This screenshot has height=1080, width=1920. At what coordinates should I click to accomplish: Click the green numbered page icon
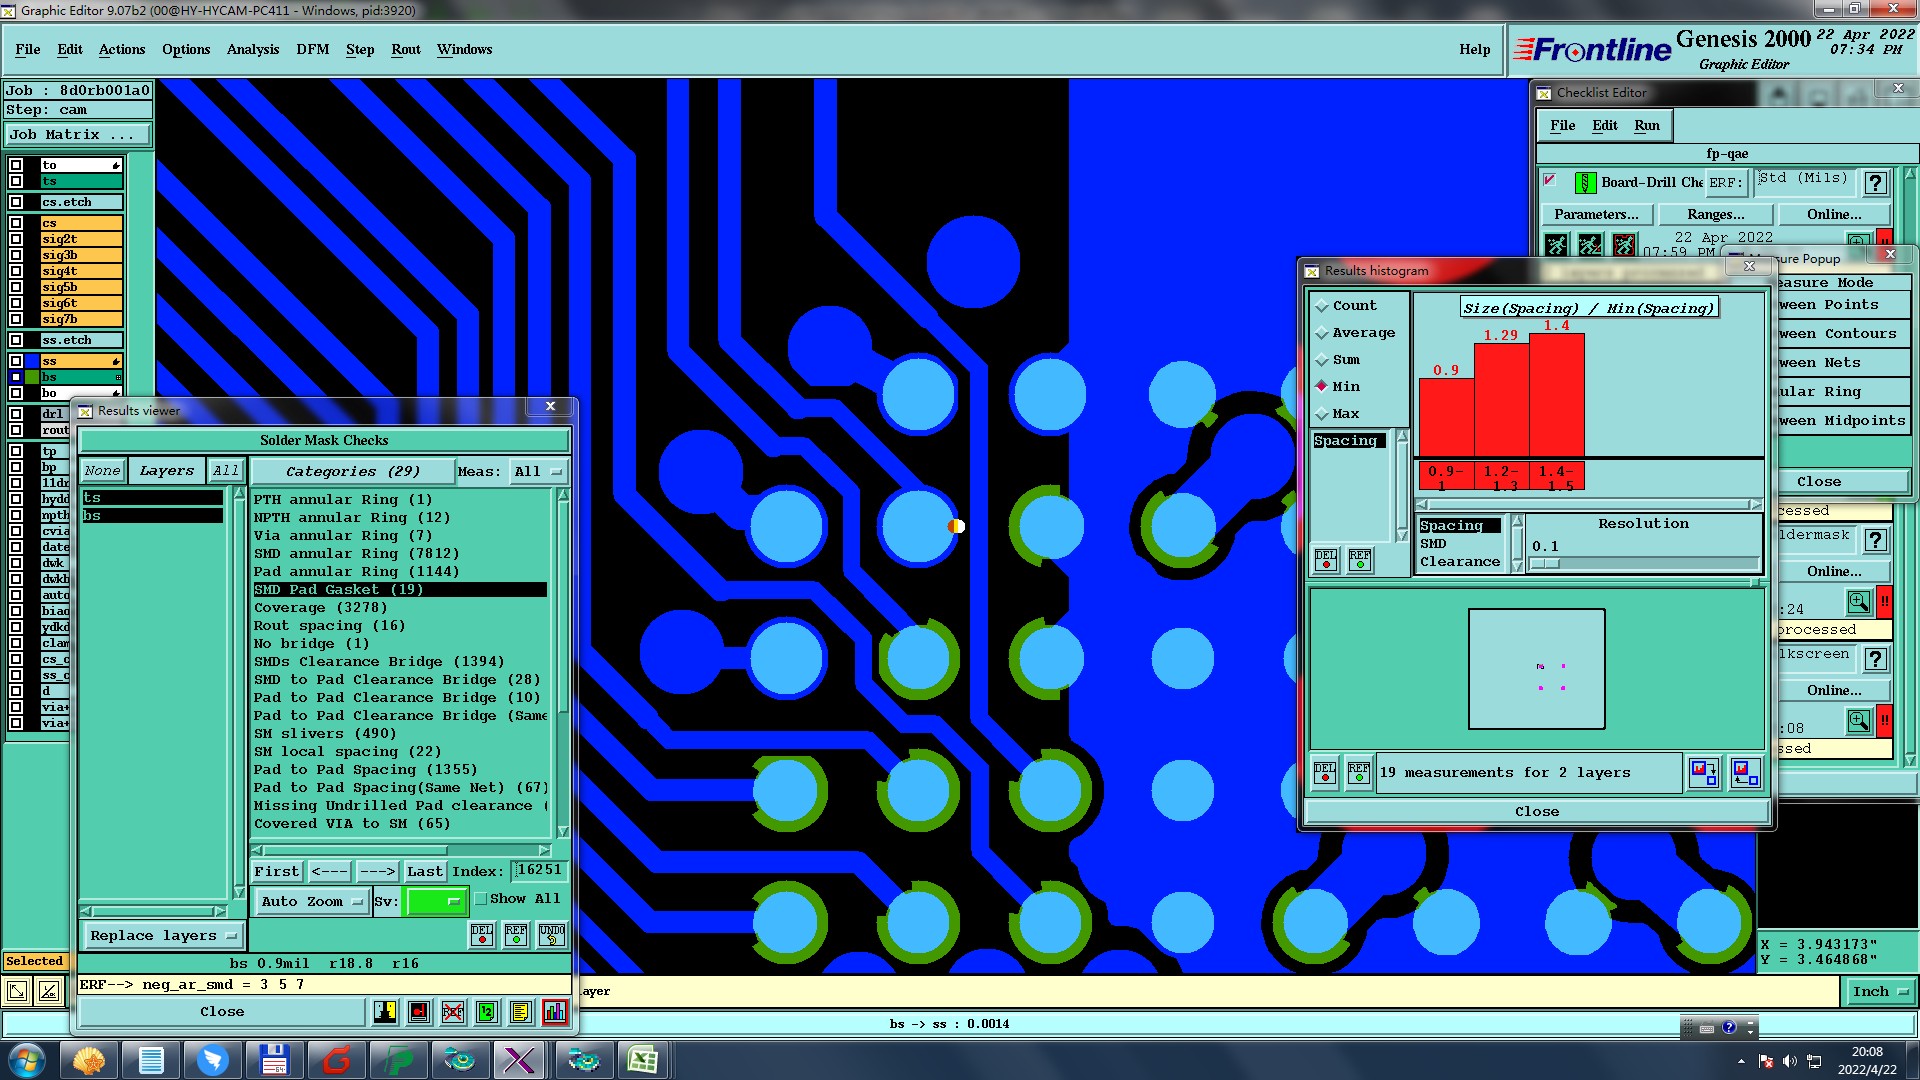(x=486, y=1012)
